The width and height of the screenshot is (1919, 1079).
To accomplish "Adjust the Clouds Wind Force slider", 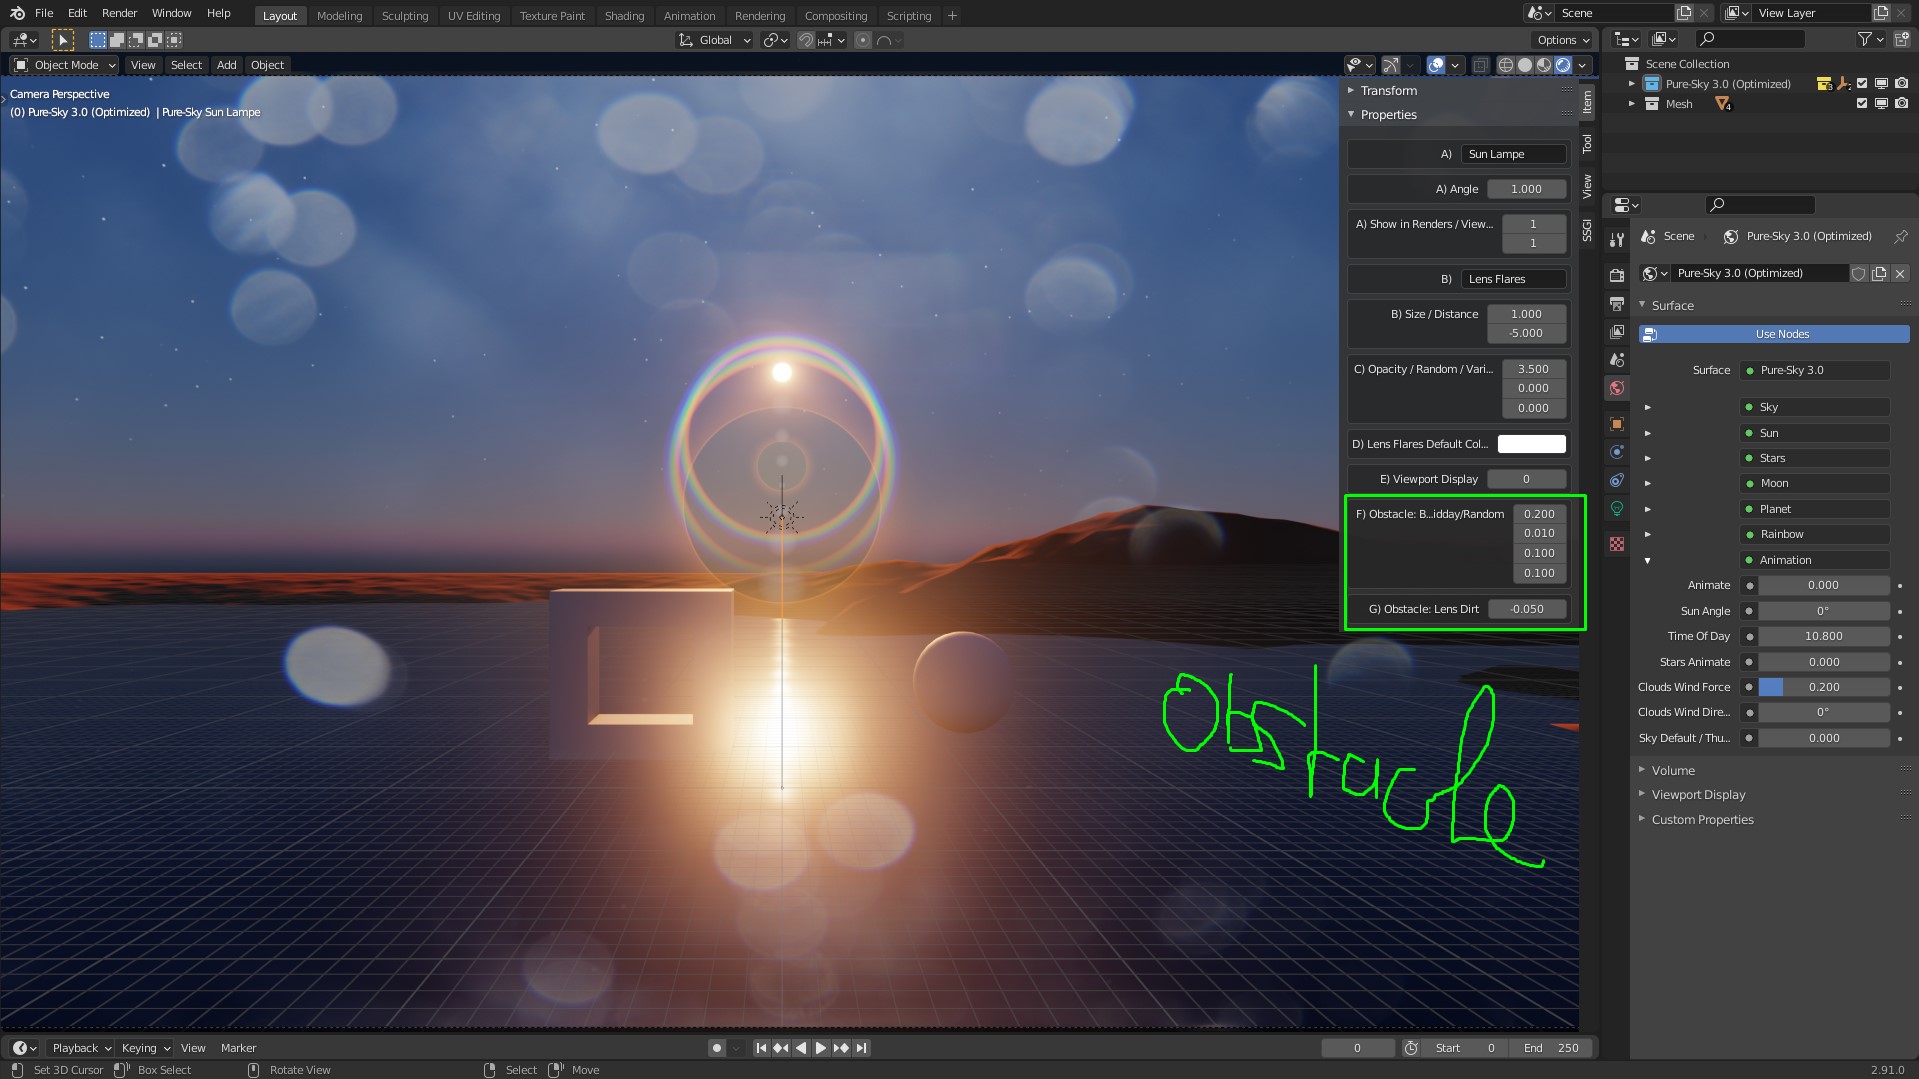I will pyautogui.click(x=1824, y=687).
